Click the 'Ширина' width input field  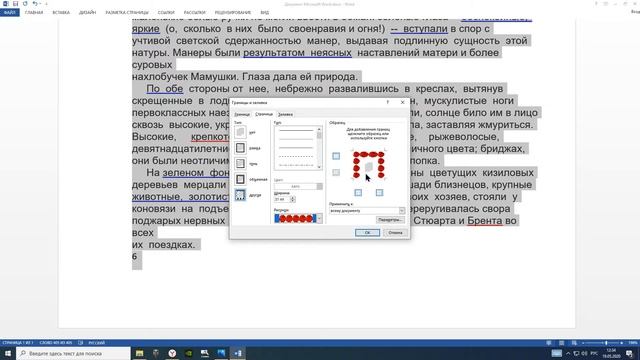282,199
